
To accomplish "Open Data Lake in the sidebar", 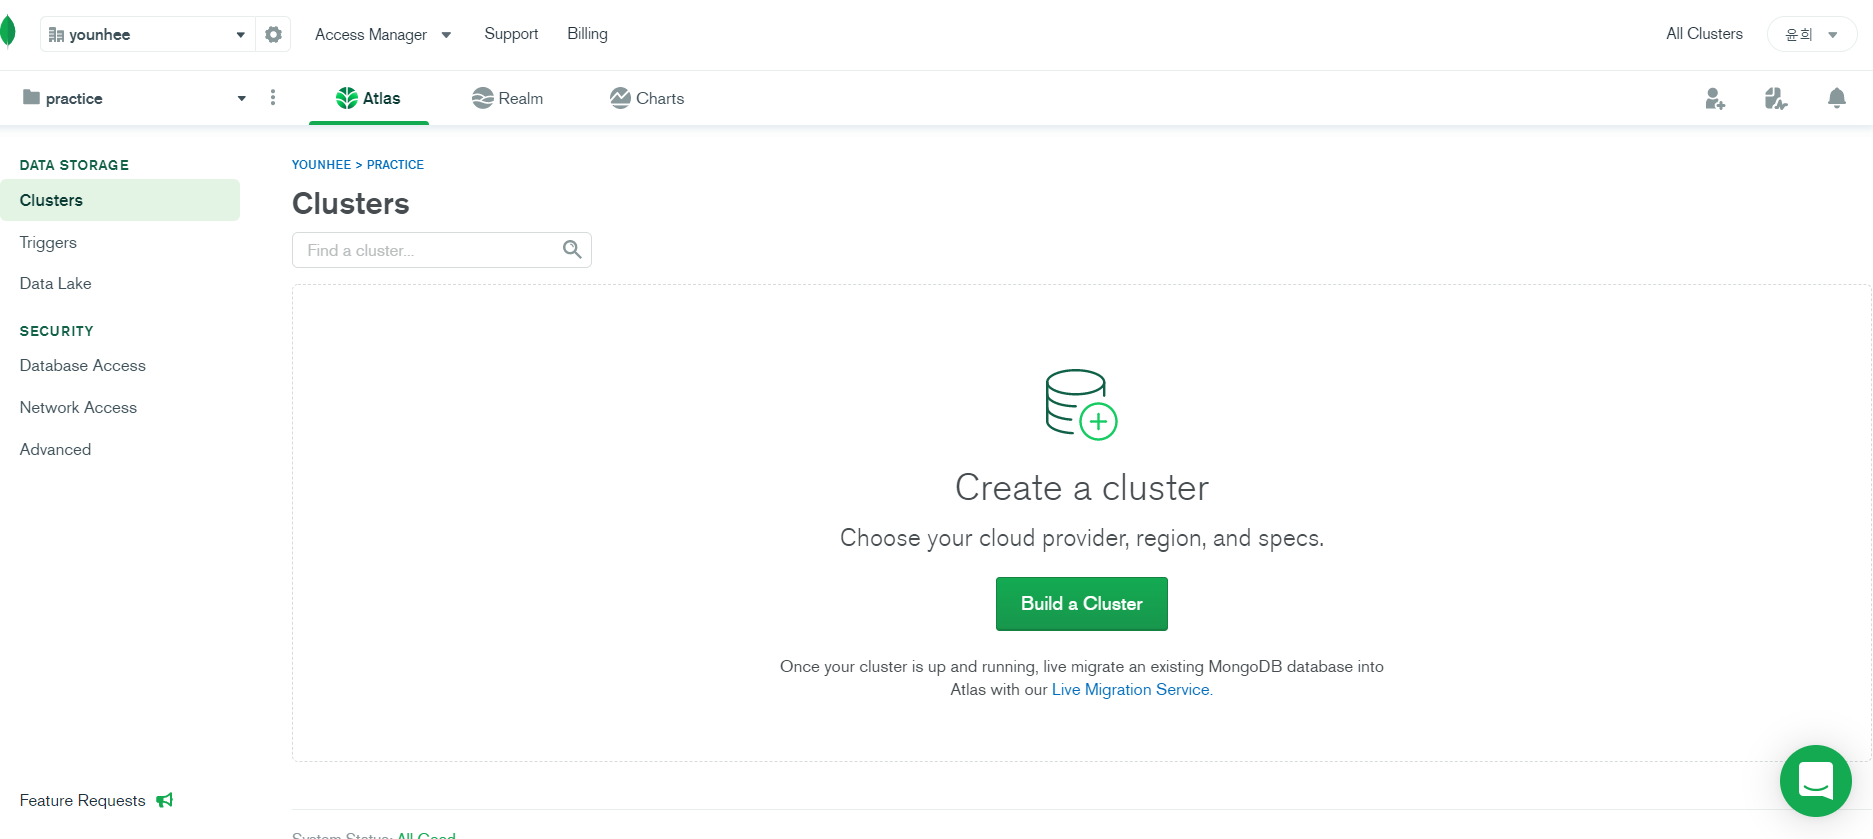I will coord(56,284).
